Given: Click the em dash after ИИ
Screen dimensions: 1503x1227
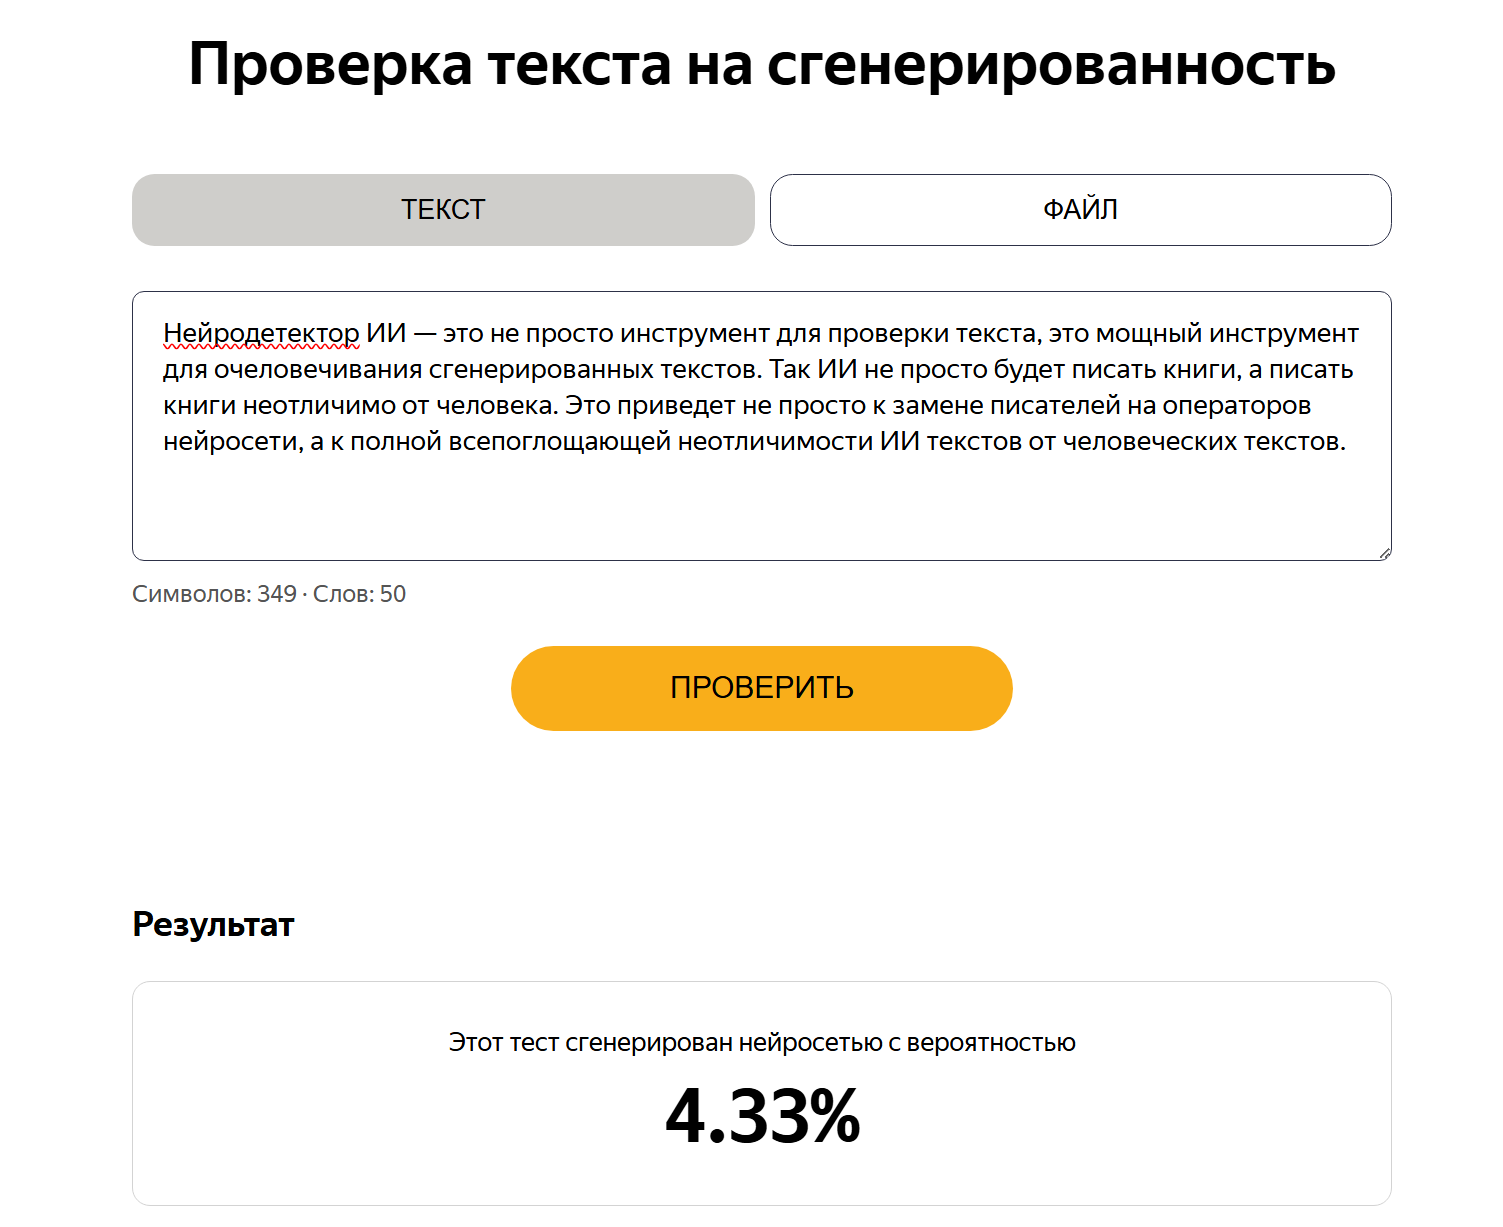Looking at the screenshot, I should pos(425,334).
